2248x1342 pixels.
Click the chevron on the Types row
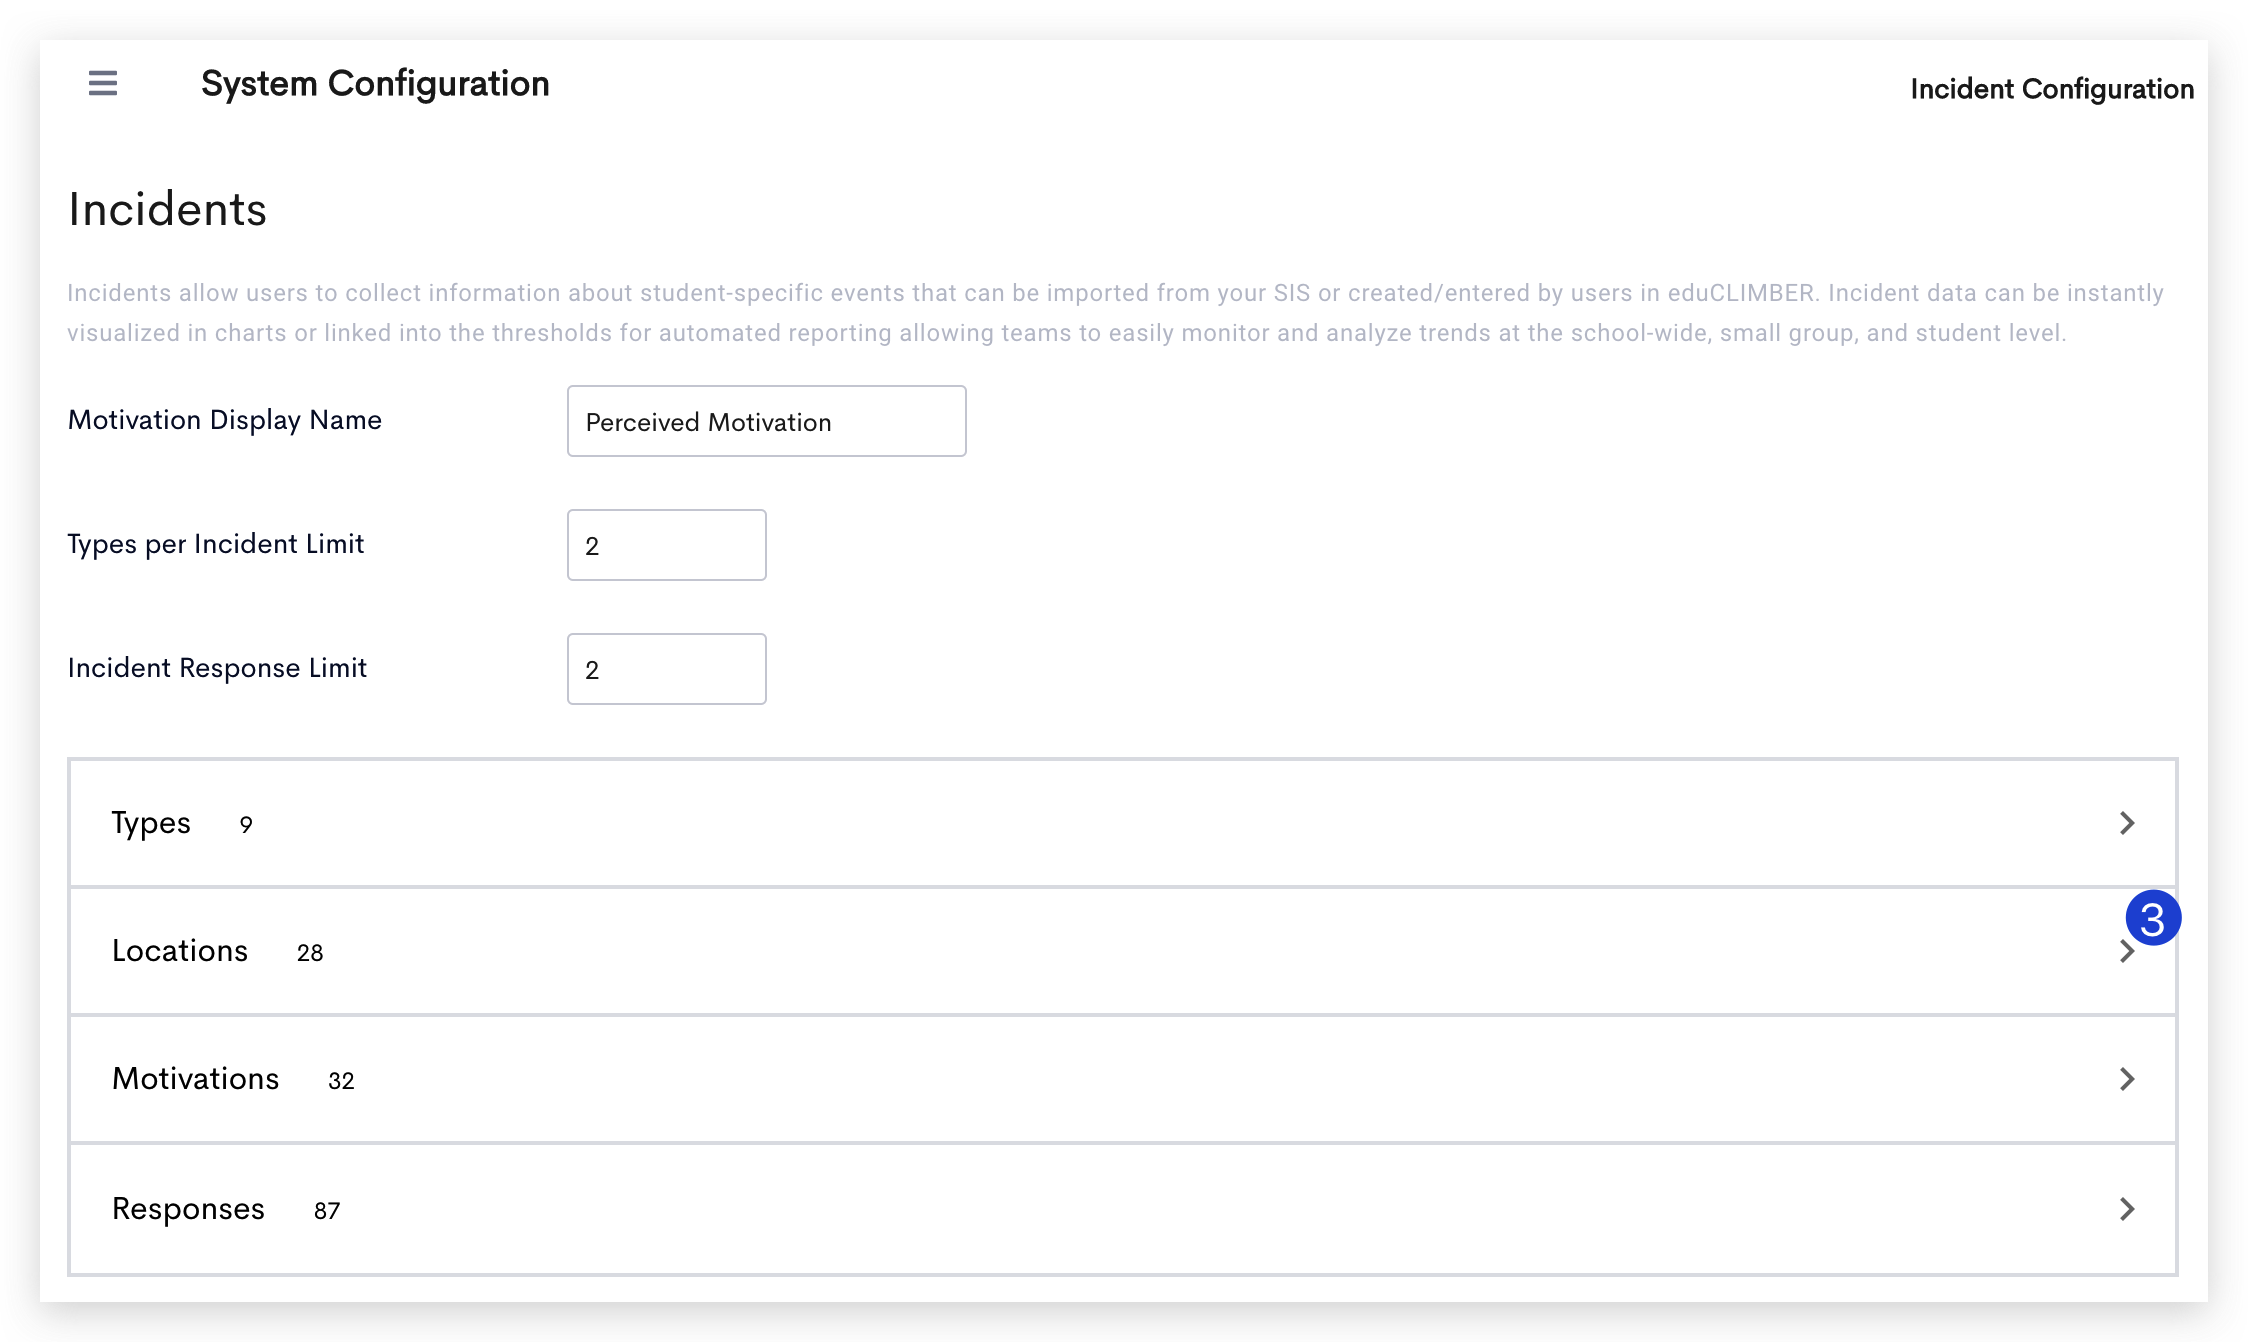pyautogui.click(x=2128, y=823)
